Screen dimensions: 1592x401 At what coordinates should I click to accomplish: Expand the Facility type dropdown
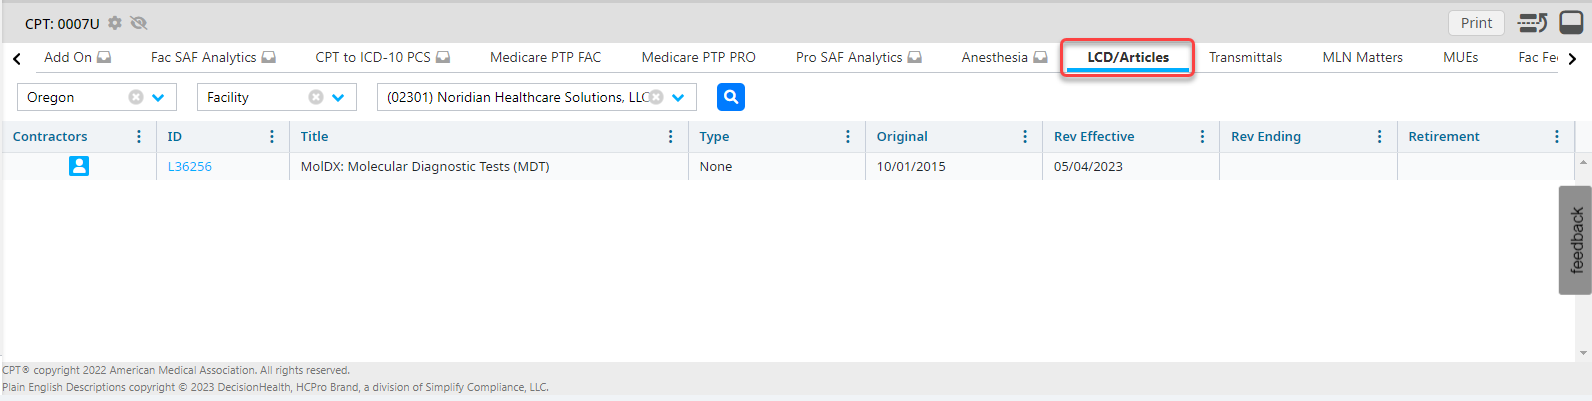338,97
